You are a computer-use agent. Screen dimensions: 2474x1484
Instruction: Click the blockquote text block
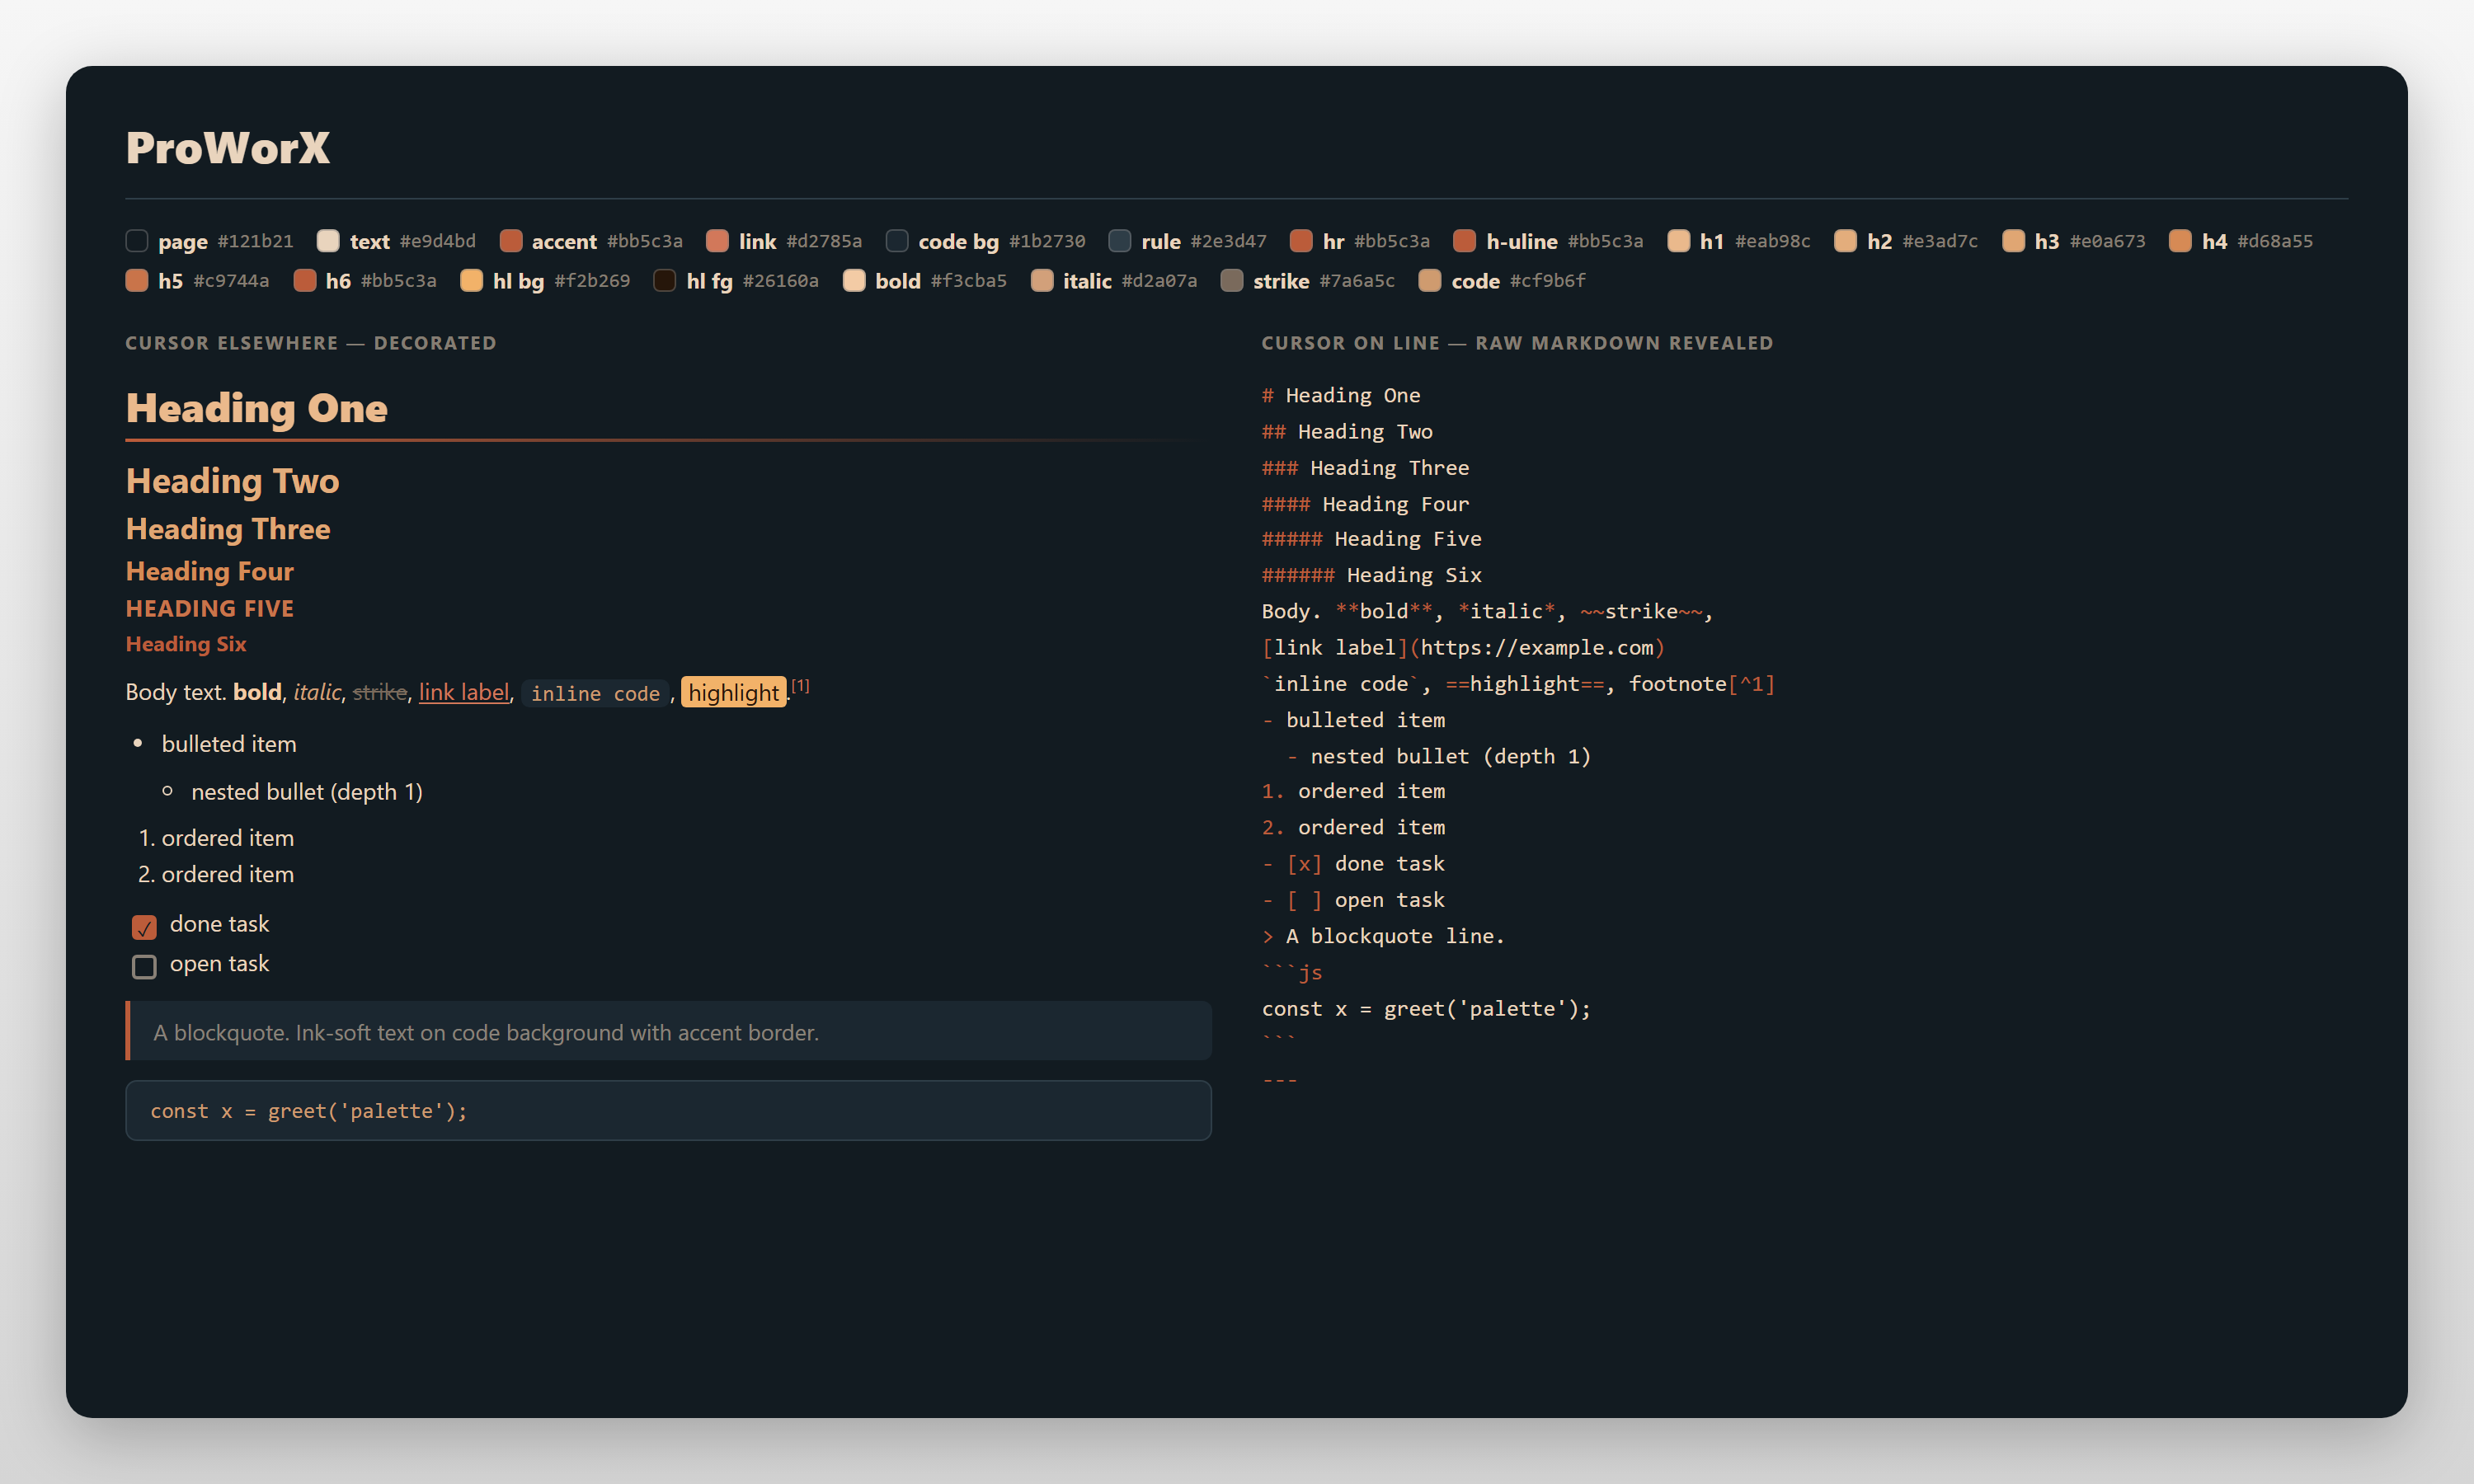click(x=668, y=1031)
